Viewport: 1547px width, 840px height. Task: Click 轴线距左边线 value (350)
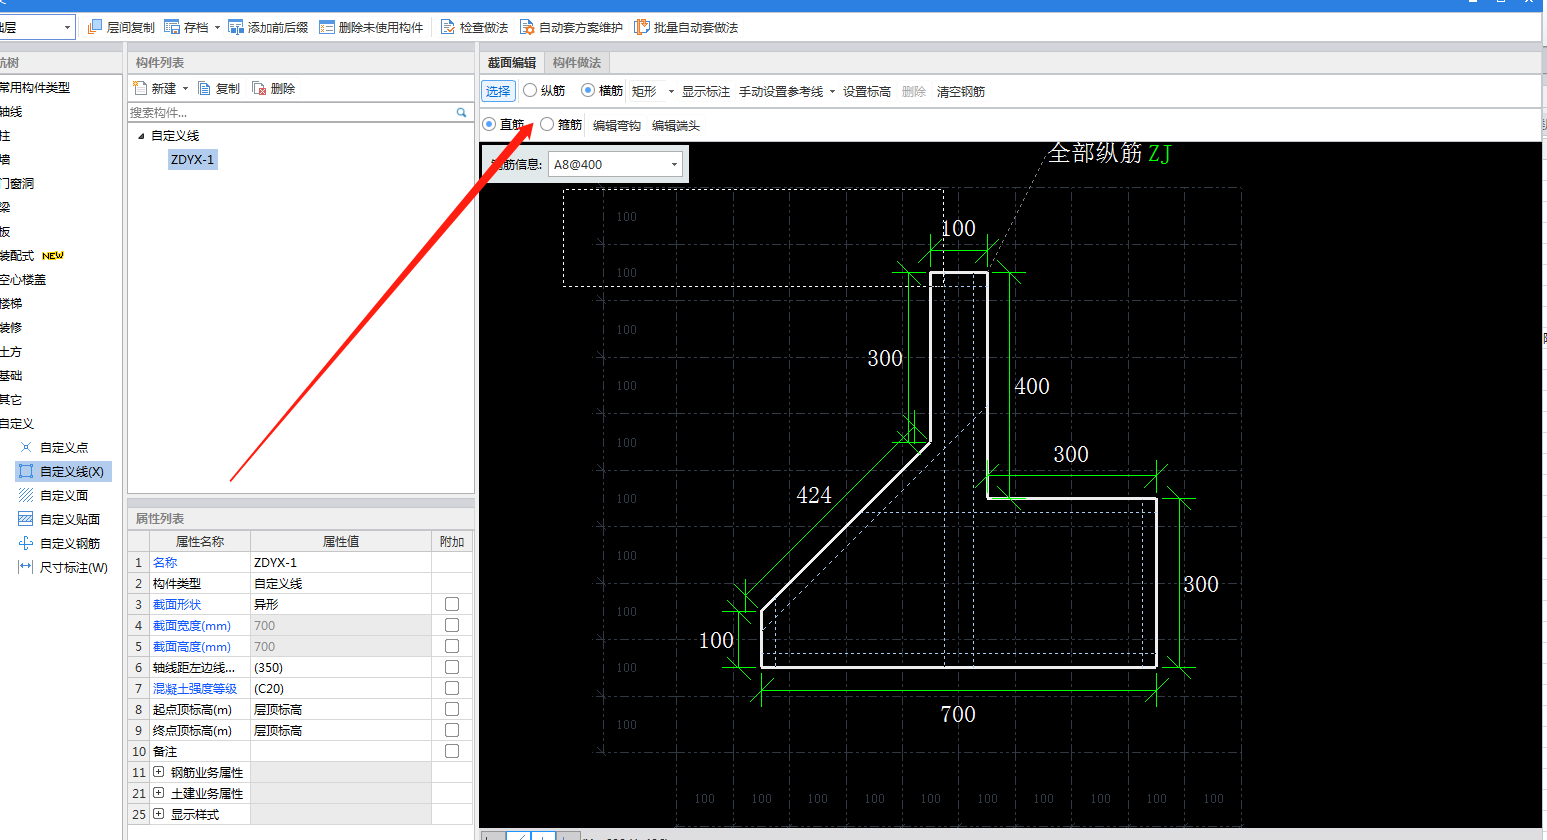point(341,667)
